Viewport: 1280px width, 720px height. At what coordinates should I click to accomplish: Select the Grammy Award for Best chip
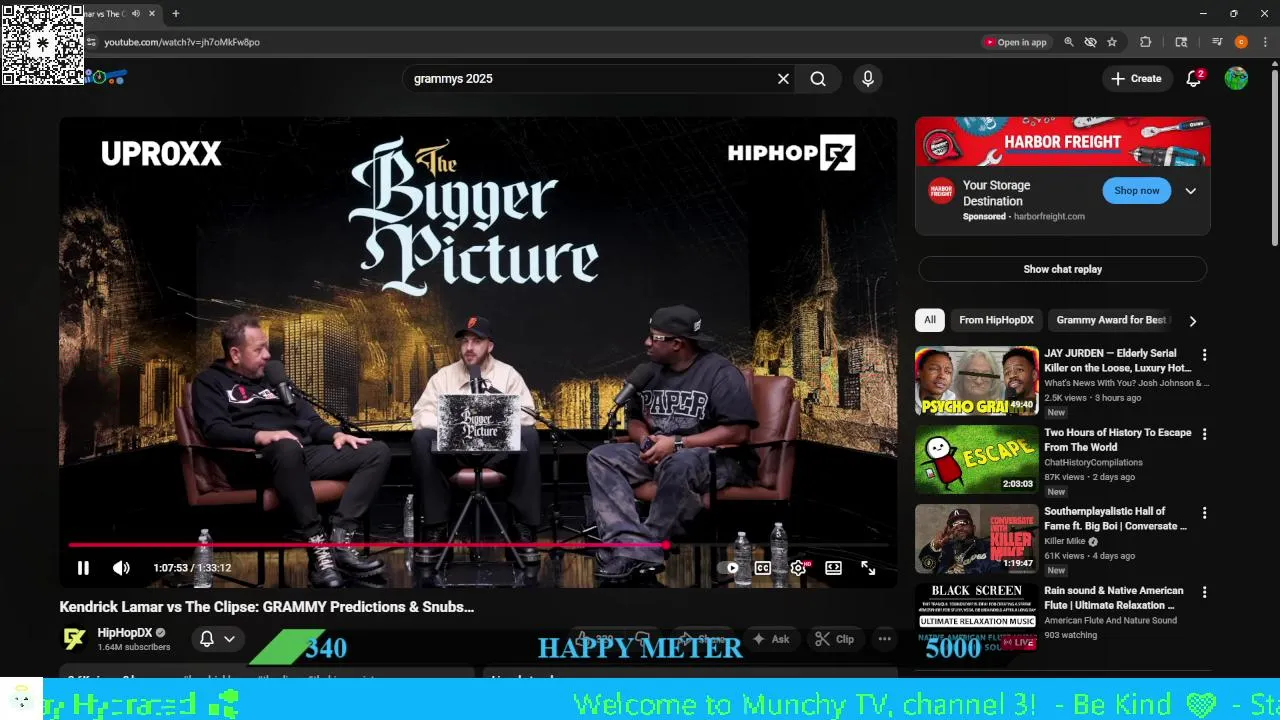(x=1110, y=320)
